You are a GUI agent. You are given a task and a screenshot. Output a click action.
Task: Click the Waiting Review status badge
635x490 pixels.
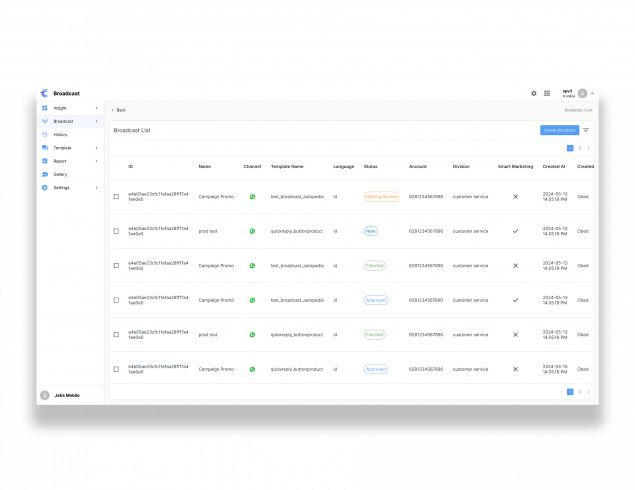pyautogui.click(x=381, y=197)
